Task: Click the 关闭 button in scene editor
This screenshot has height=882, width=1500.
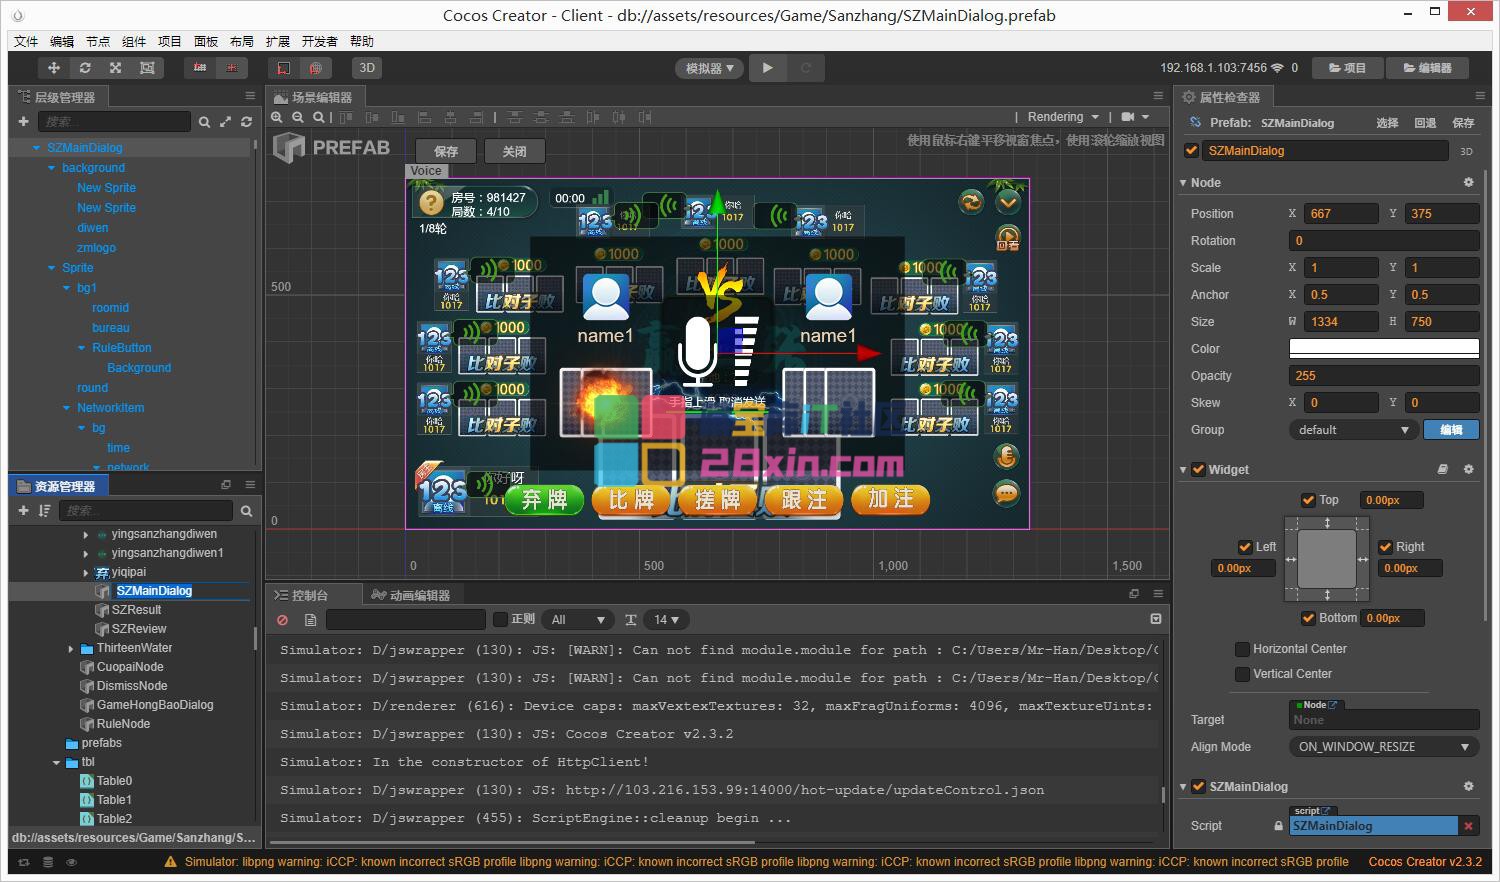Action: (514, 152)
